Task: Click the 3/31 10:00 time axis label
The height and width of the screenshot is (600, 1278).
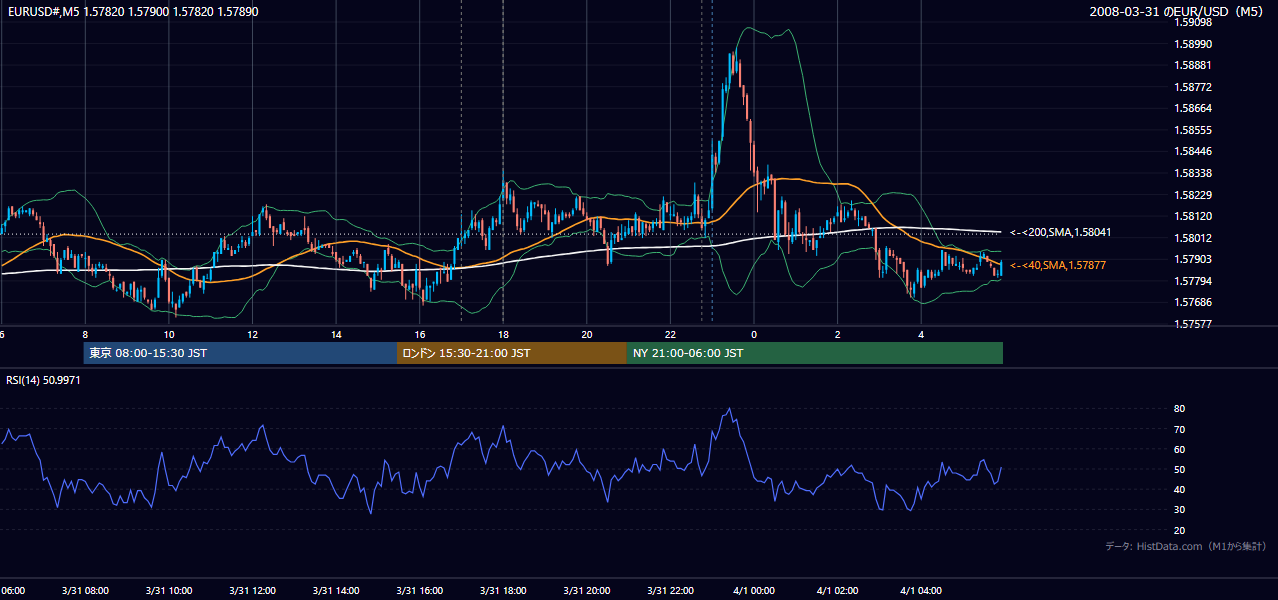Action: click(x=168, y=591)
